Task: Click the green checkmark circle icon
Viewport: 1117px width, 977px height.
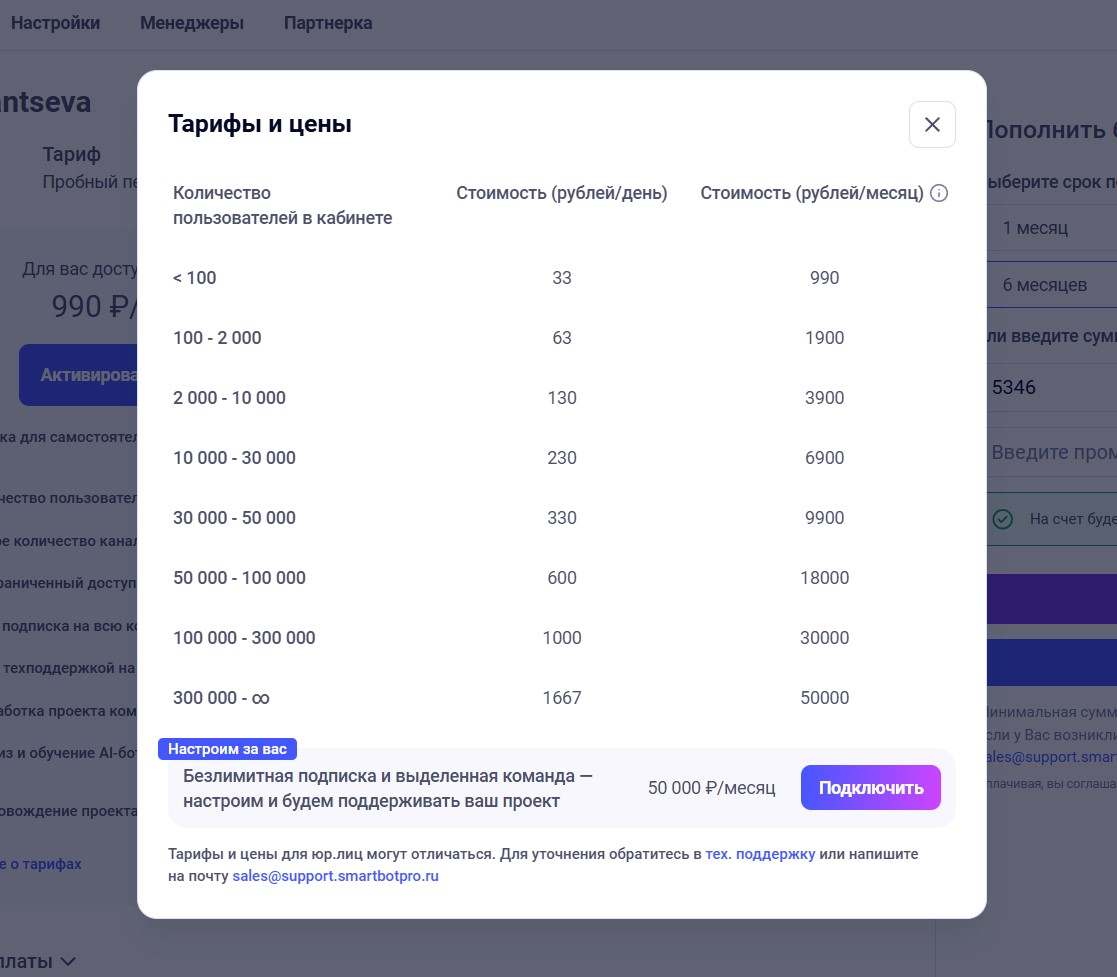Action: [x=1002, y=519]
